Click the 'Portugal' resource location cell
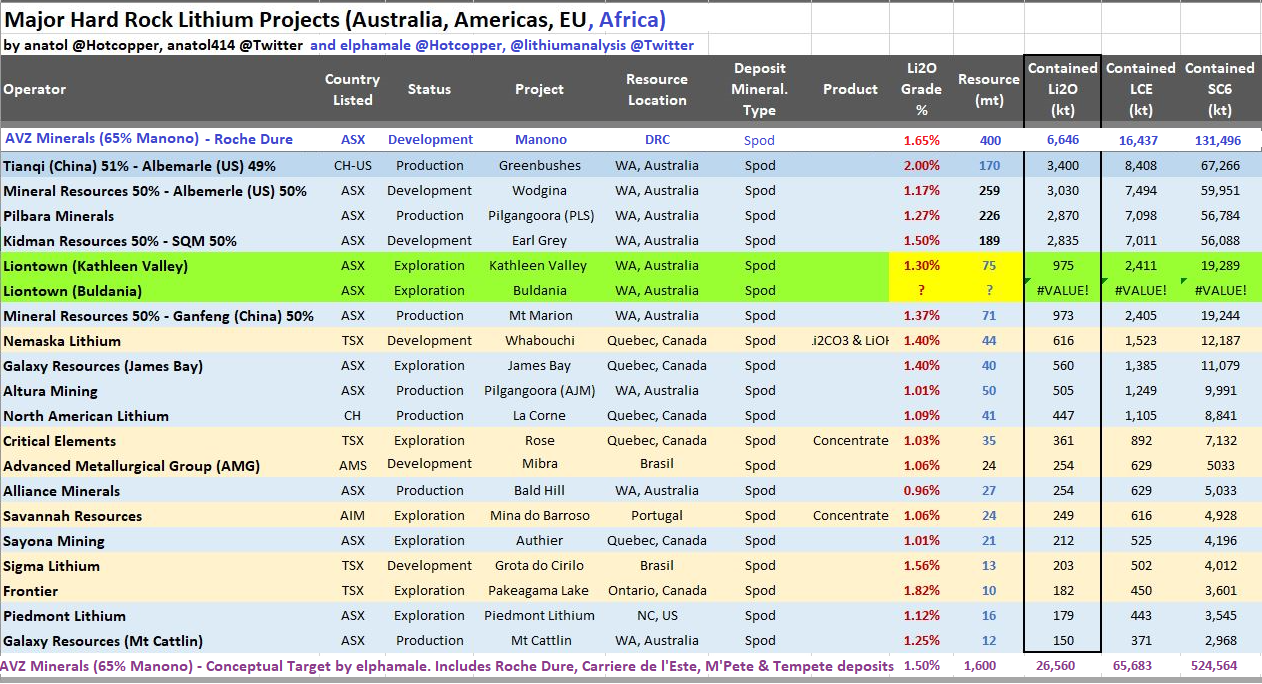 coord(657,515)
